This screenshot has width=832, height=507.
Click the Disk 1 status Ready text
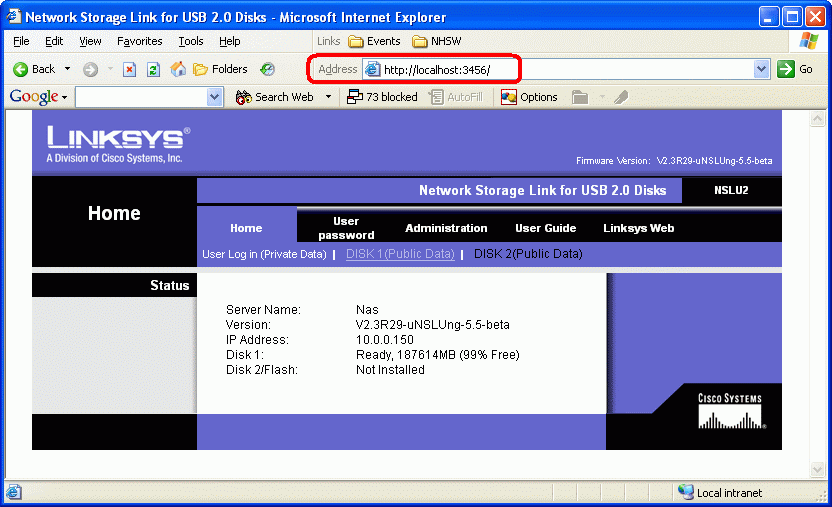tap(438, 354)
